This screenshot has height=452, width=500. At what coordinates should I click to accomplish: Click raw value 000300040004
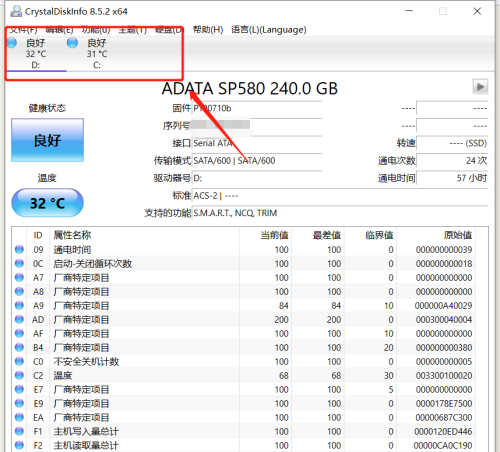444,320
